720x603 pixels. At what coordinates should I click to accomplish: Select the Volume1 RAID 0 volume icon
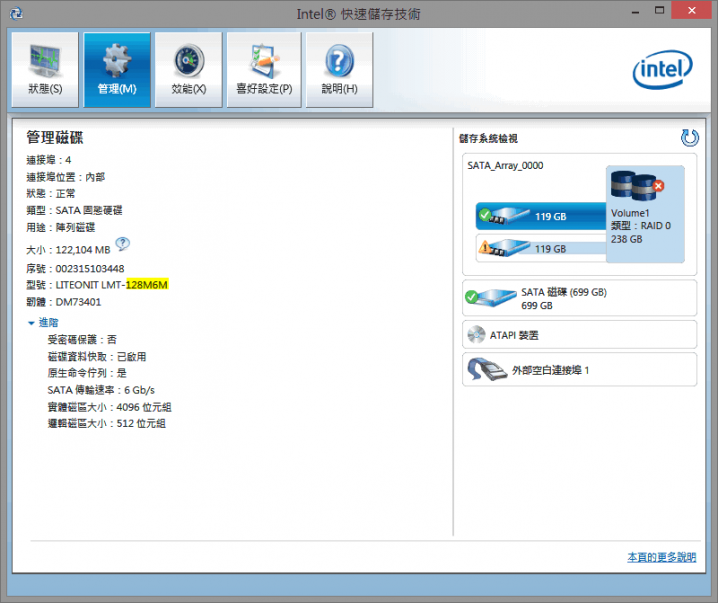tap(638, 186)
